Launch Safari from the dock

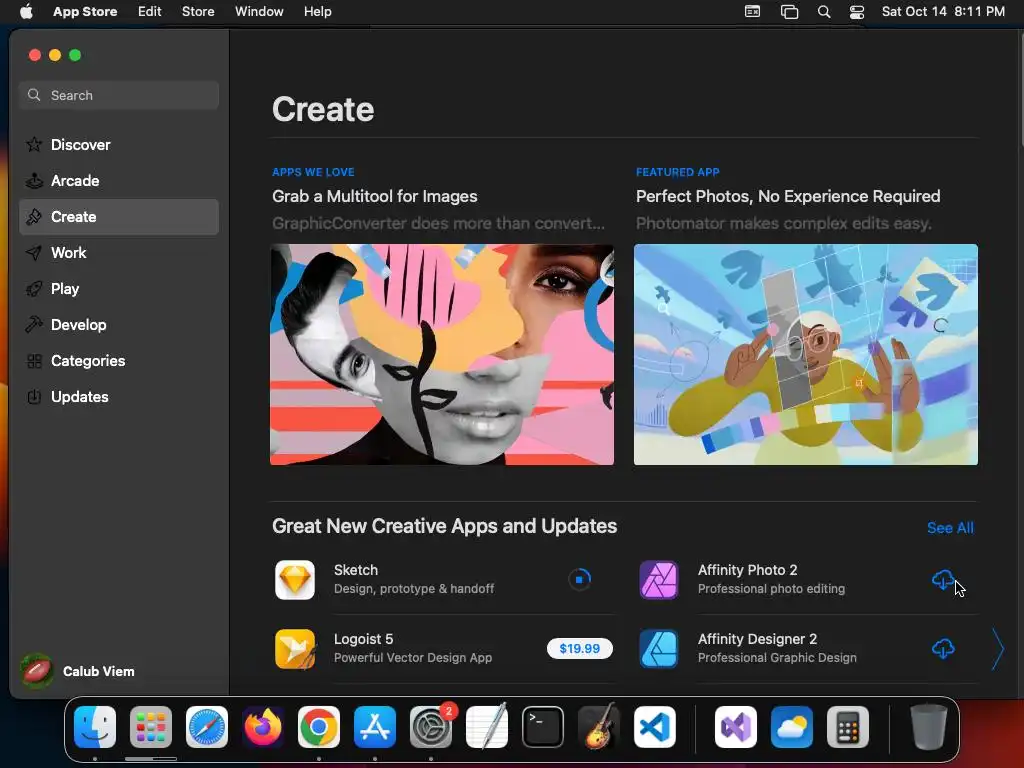(x=207, y=727)
